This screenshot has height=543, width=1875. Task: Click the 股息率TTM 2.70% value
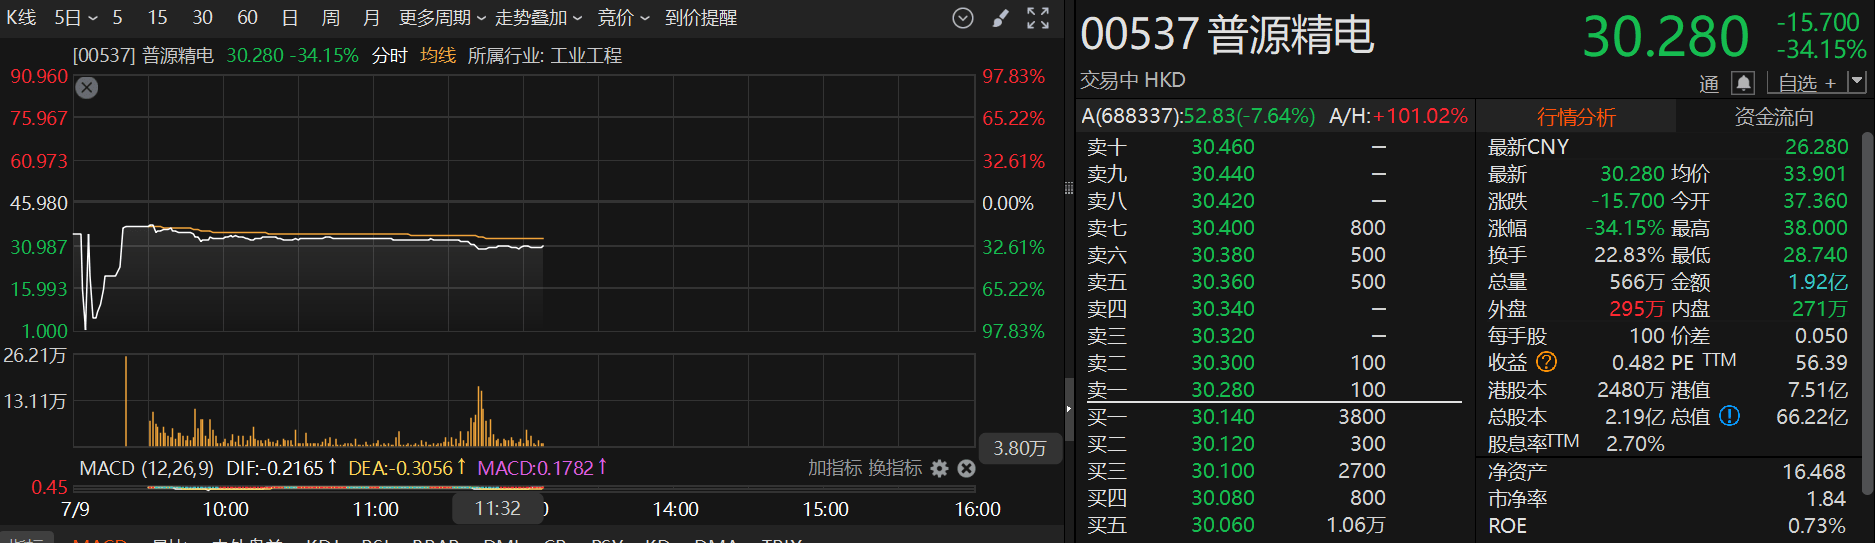[x=1635, y=444]
